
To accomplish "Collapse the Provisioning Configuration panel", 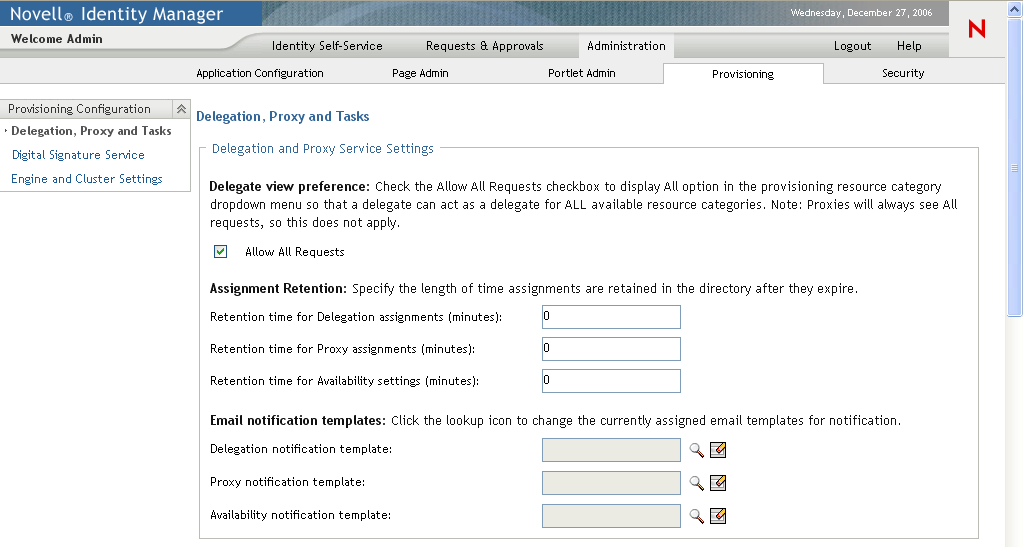I will click(x=181, y=109).
